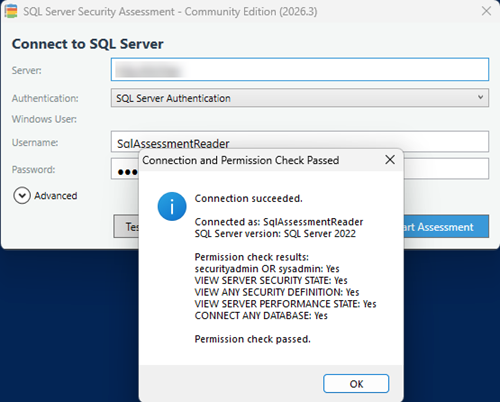500x402 pixels.
Task: Click 'VIEW ANY SECURITY DEFINITION: Yes' line
Action: coord(277,292)
